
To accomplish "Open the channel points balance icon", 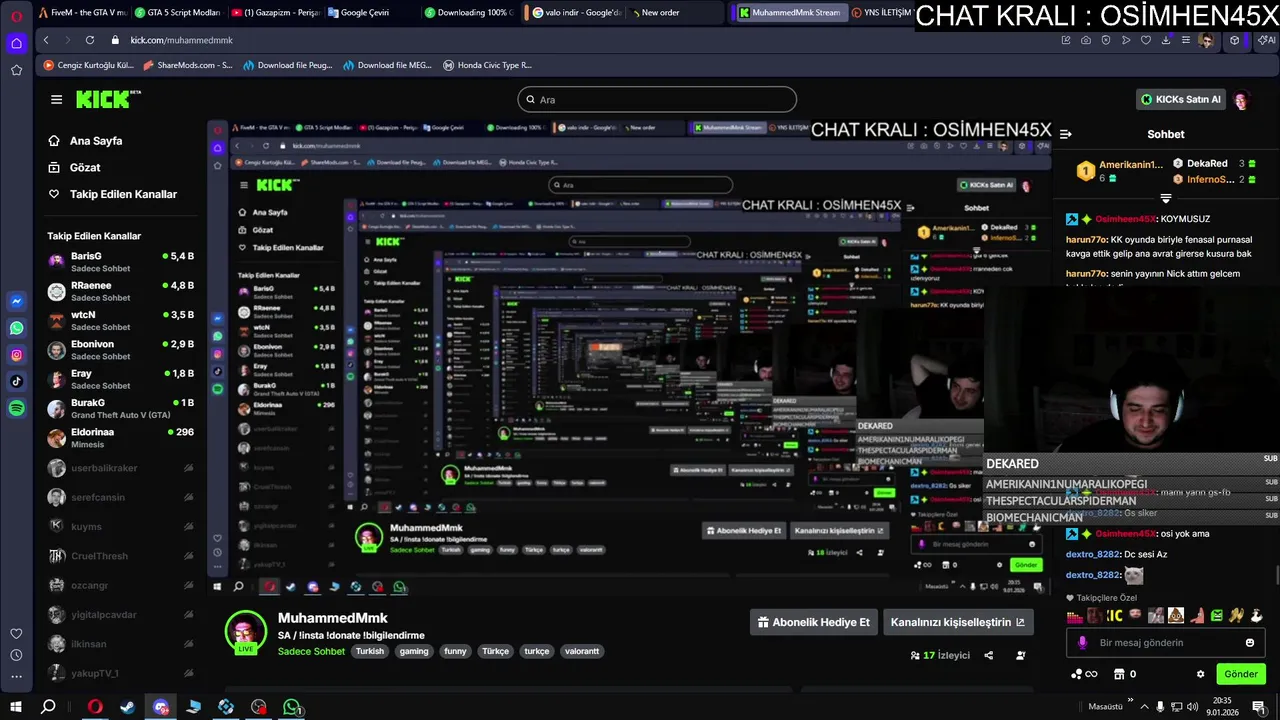I will coord(1083,674).
